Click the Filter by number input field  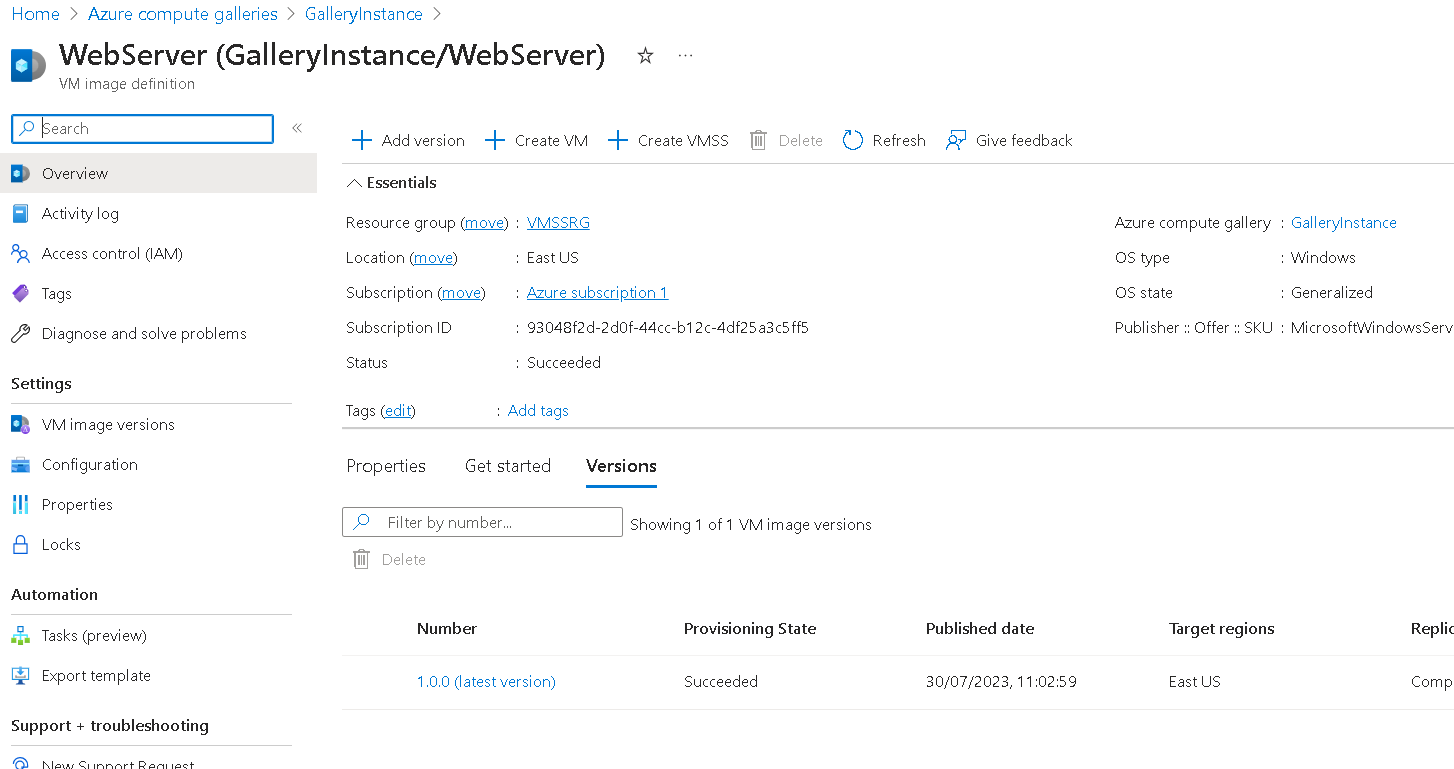[x=482, y=522]
